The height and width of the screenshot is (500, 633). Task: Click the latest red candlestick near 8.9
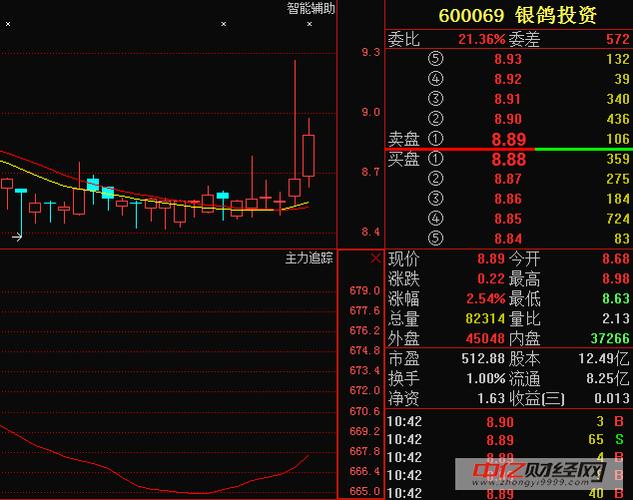(x=309, y=155)
